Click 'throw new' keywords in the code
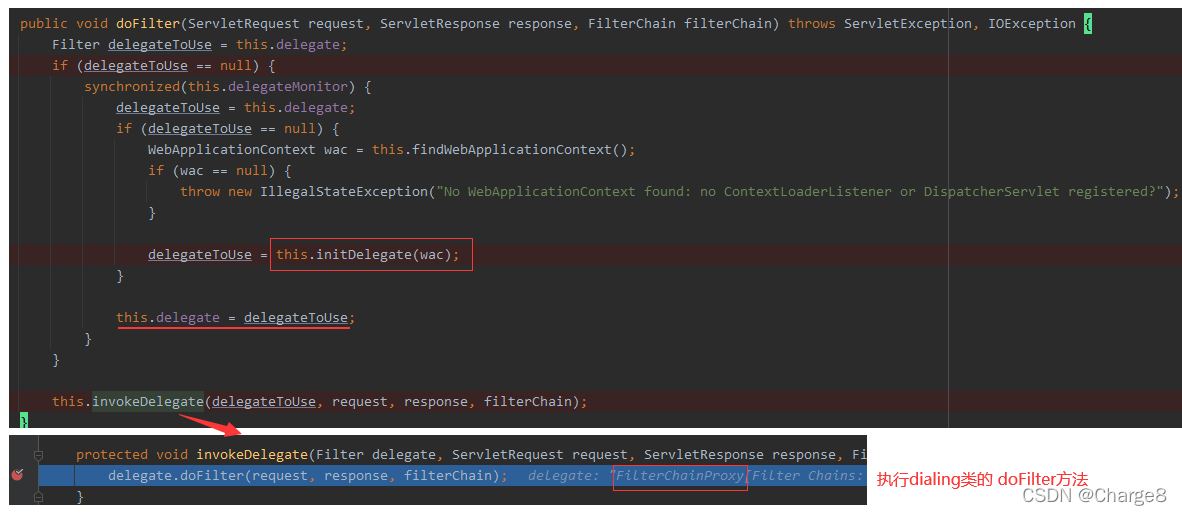This screenshot has width=1182, height=515. (x=216, y=192)
